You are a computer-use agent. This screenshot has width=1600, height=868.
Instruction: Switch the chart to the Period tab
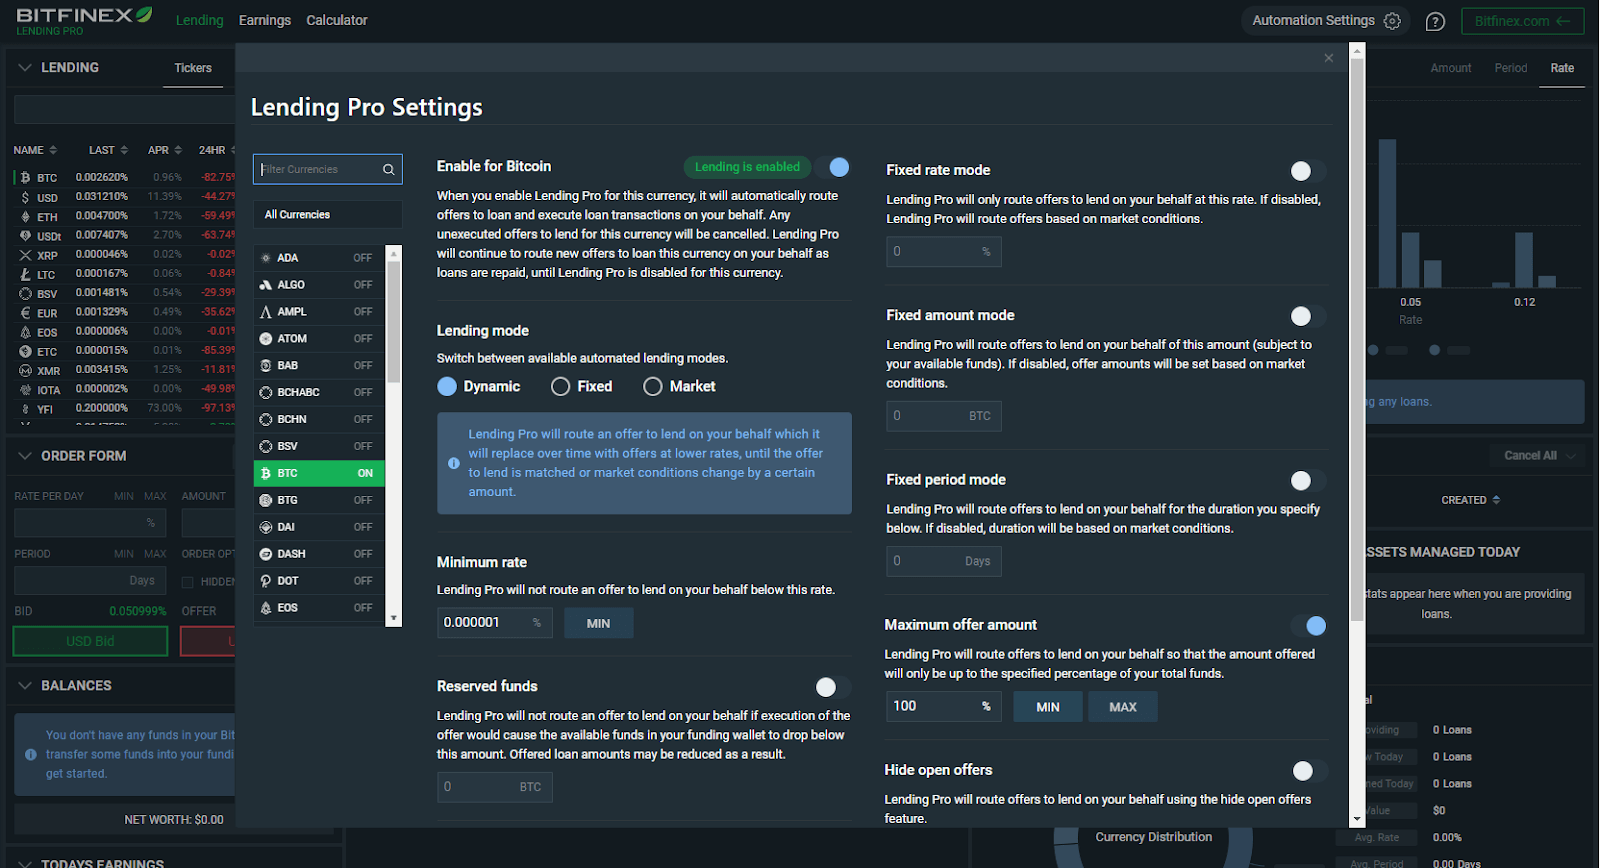(x=1511, y=68)
